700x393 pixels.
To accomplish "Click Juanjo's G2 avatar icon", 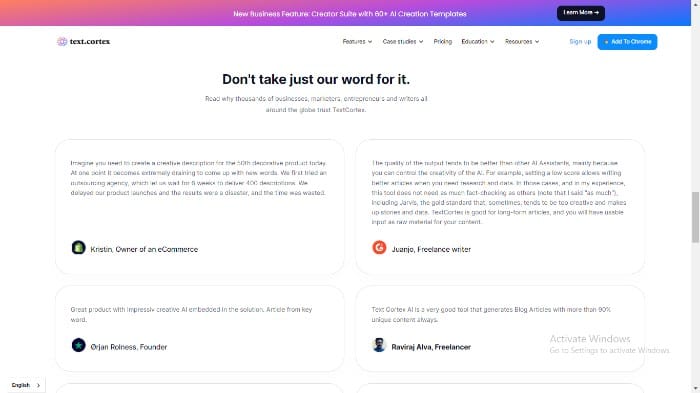I will point(379,247).
